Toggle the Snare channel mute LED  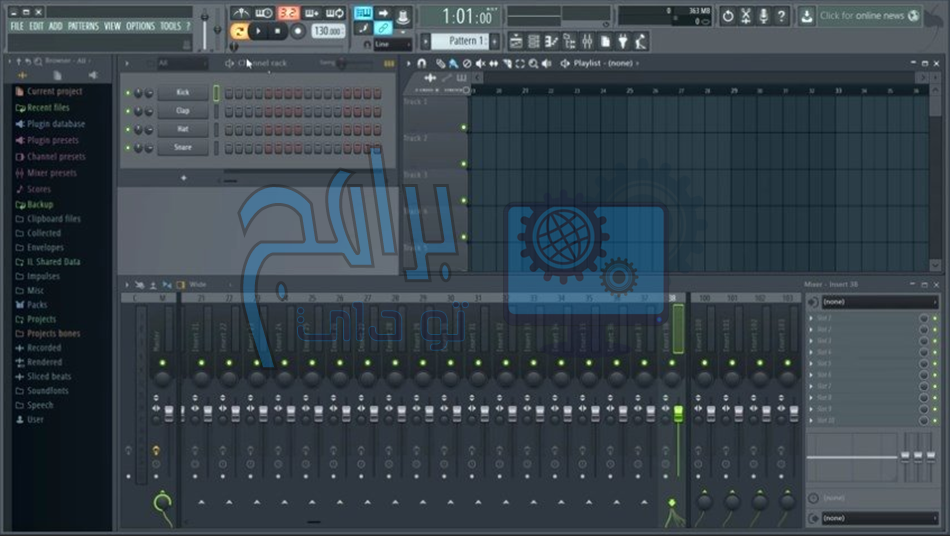(128, 148)
